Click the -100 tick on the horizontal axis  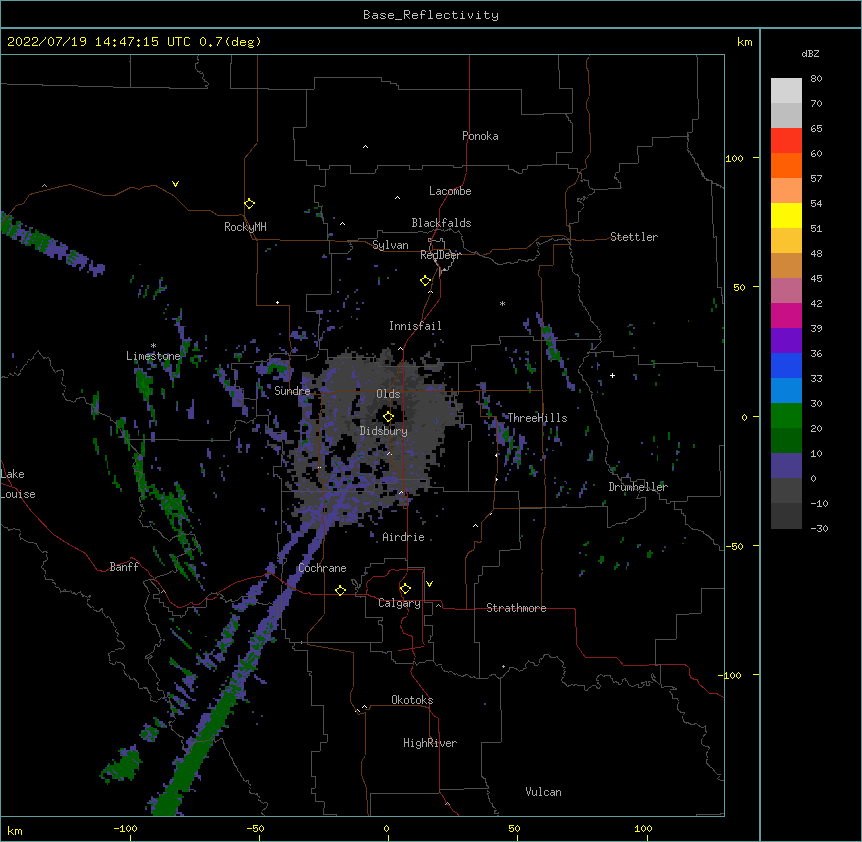click(x=125, y=828)
